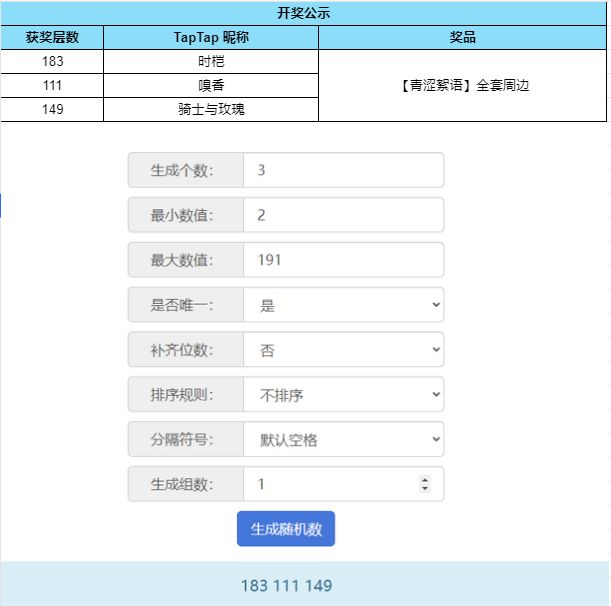Click the 获奖层数 column header
Image resolution: width=611 pixels, height=606 pixels.
[52, 37]
